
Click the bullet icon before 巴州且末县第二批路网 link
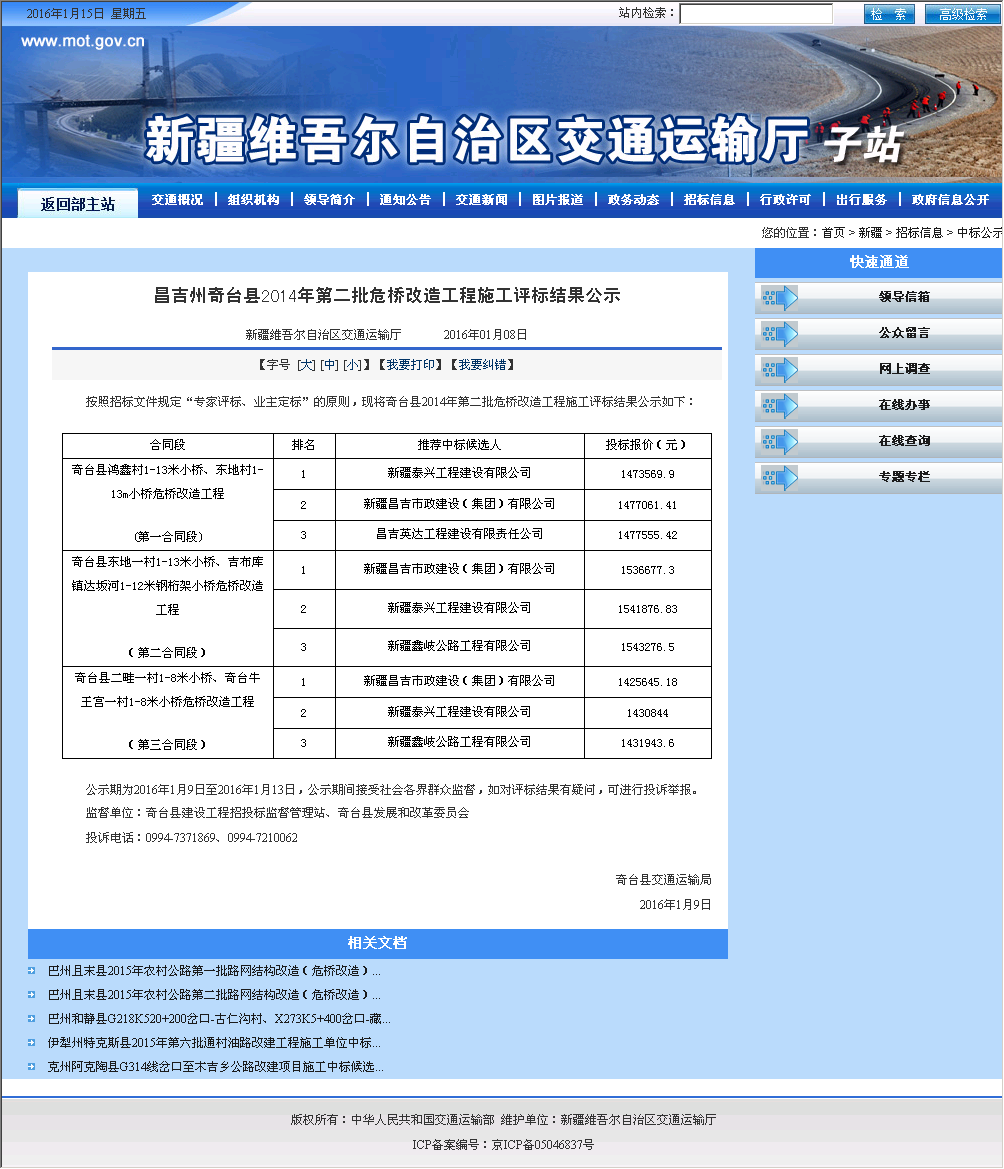tap(31, 995)
